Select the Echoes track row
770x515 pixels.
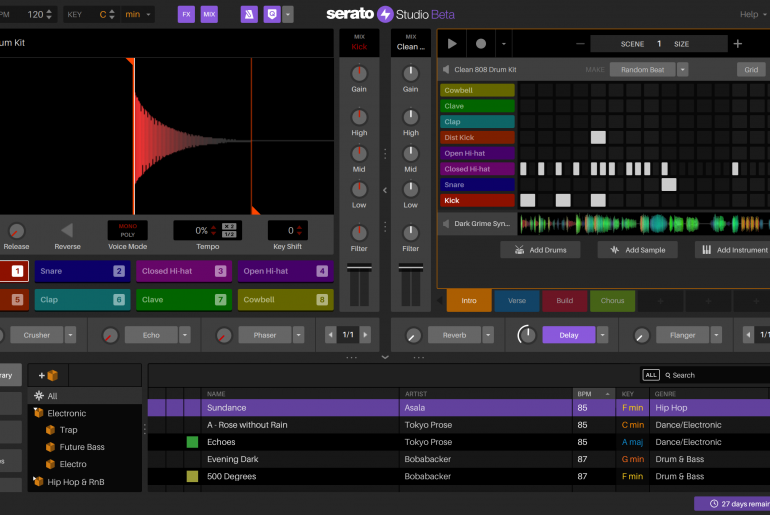point(459,442)
